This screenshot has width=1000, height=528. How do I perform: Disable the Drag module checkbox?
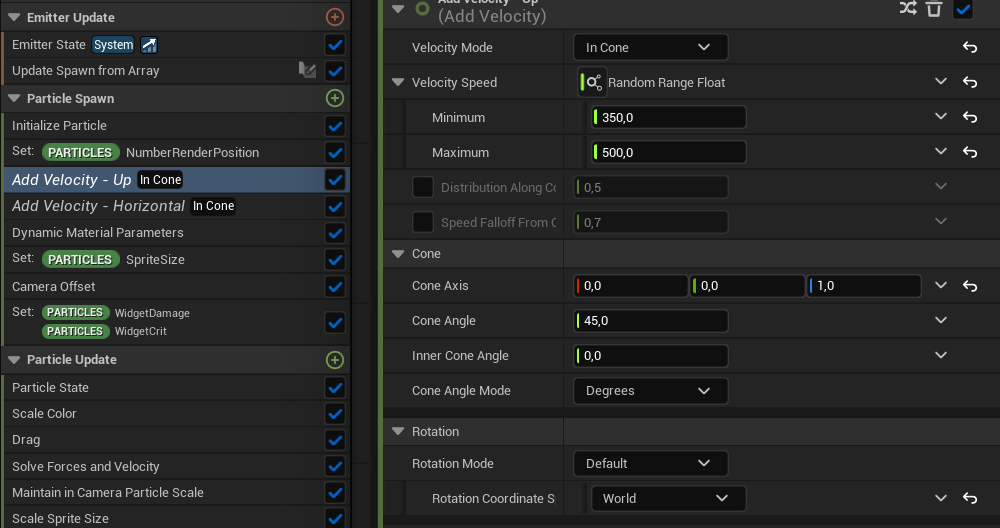coord(335,440)
